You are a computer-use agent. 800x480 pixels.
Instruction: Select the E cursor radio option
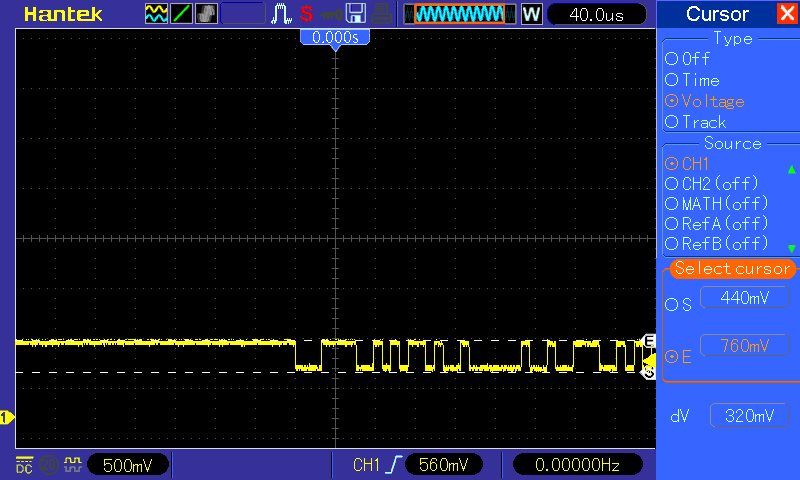coord(678,357)
